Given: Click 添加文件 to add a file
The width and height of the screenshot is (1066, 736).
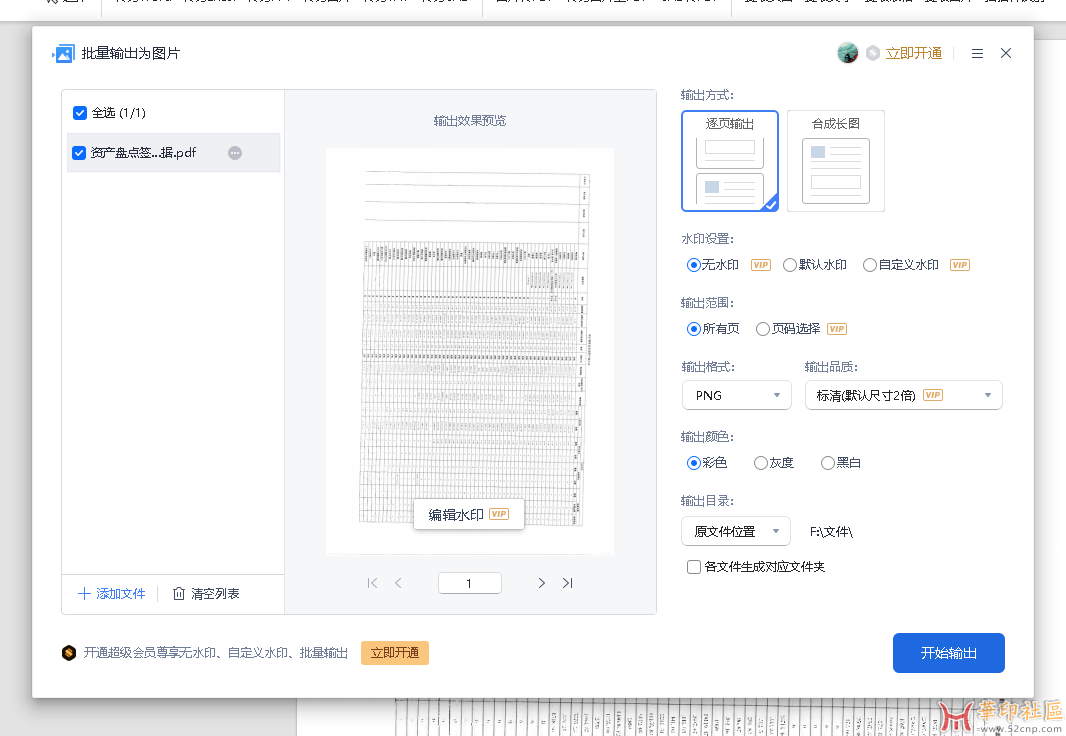Looking at the screenshot, I should [x=112, y=594].
